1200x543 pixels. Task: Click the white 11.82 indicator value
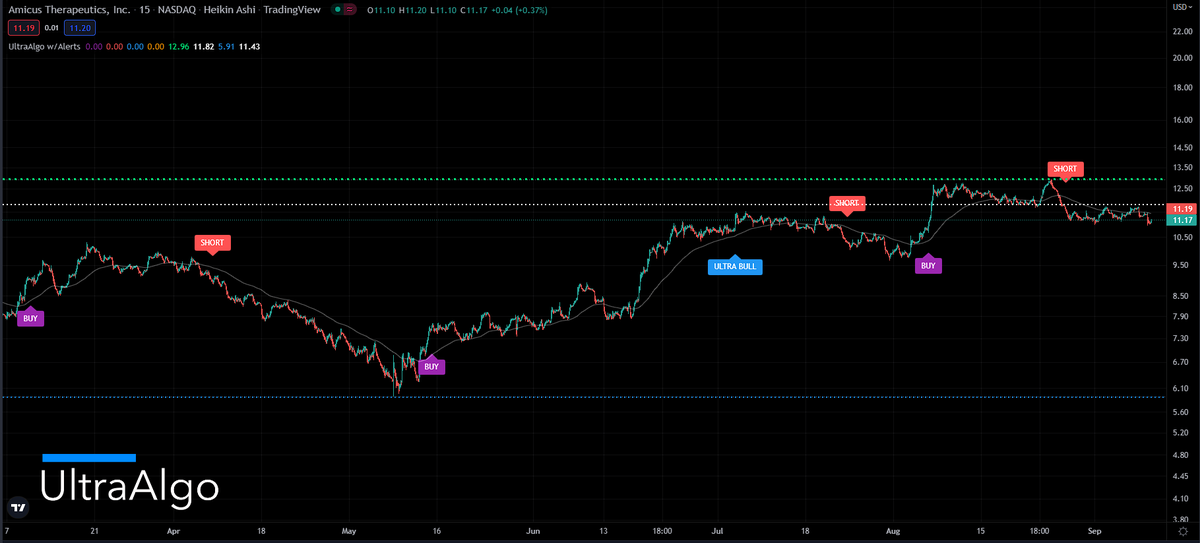coord(204,46)
